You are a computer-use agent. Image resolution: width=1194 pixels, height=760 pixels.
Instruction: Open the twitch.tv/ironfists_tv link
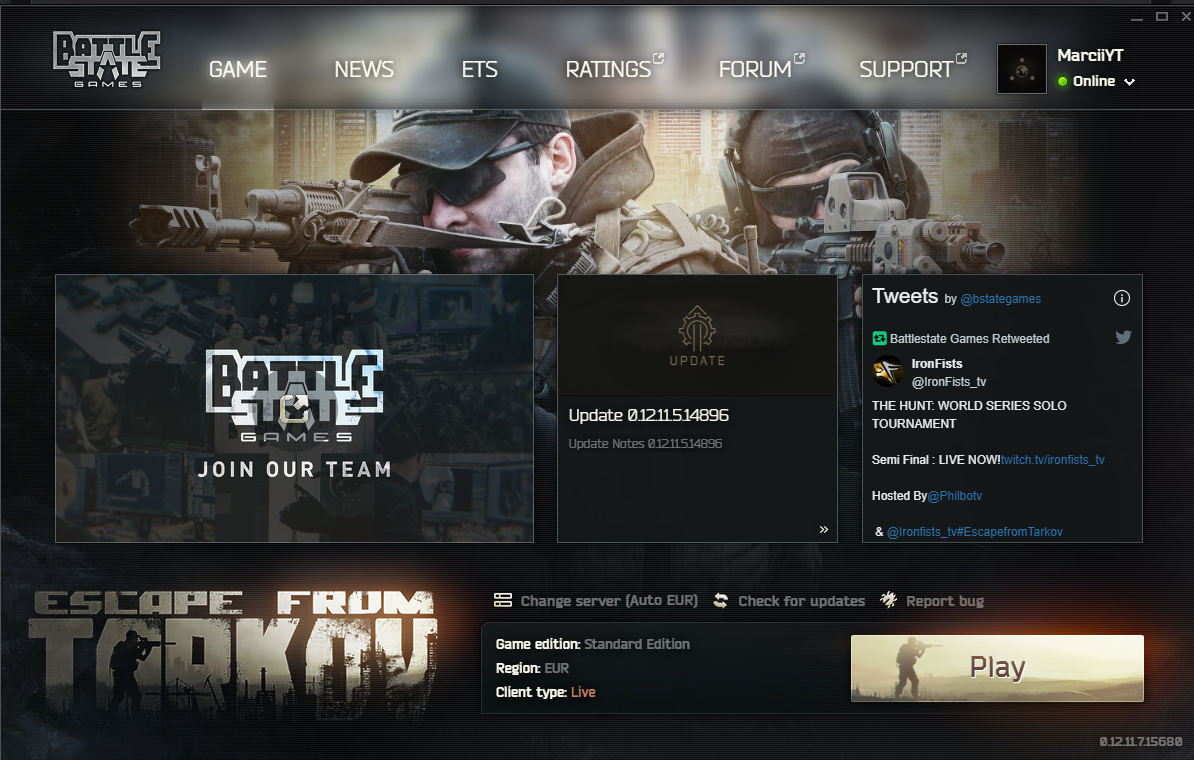[x=1052, y=460]
